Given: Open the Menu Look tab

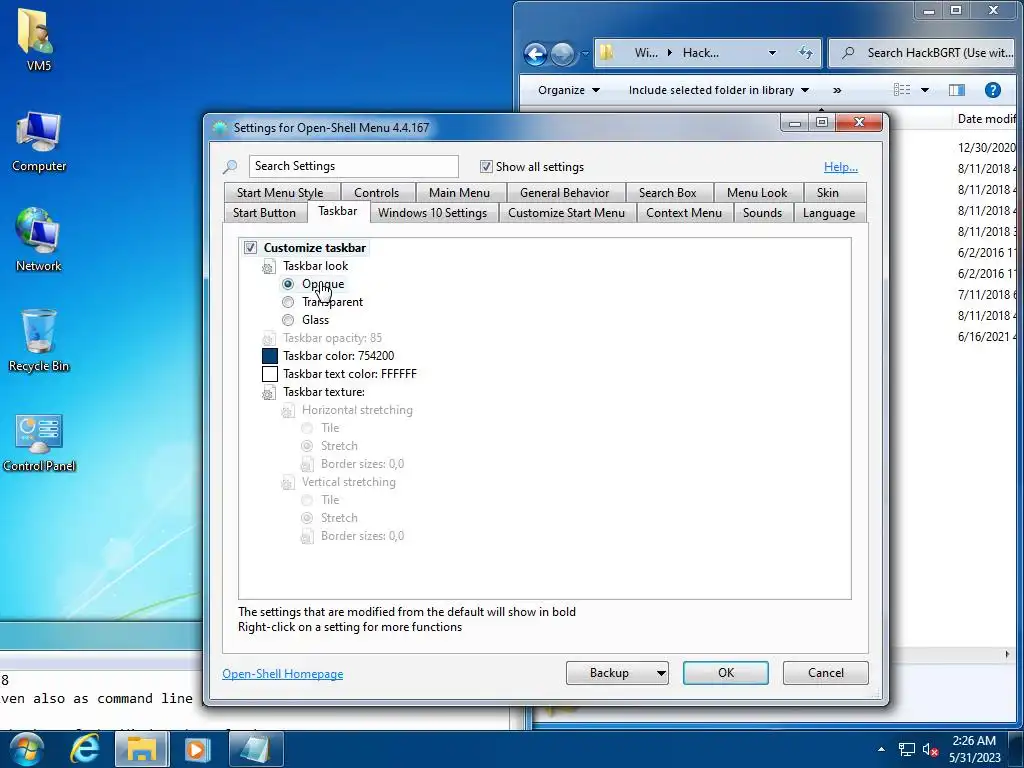Looking at the screenshot, I should (757, 193).
